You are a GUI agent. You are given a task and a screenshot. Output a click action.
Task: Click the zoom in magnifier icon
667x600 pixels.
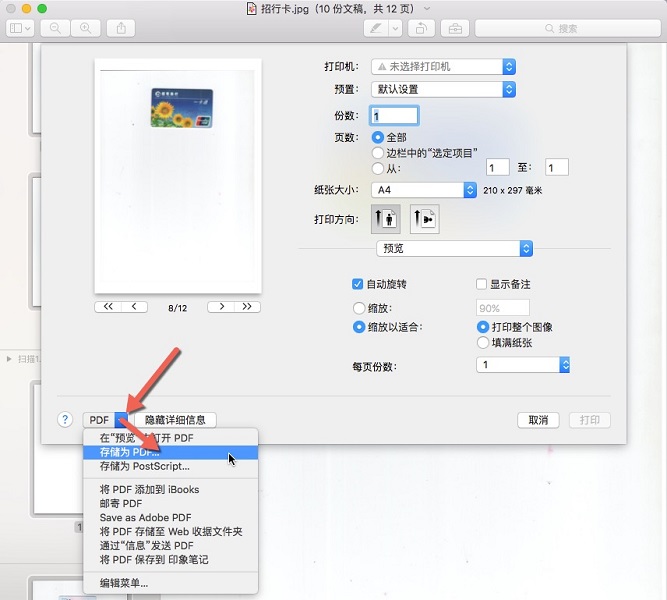click(86, 29)
